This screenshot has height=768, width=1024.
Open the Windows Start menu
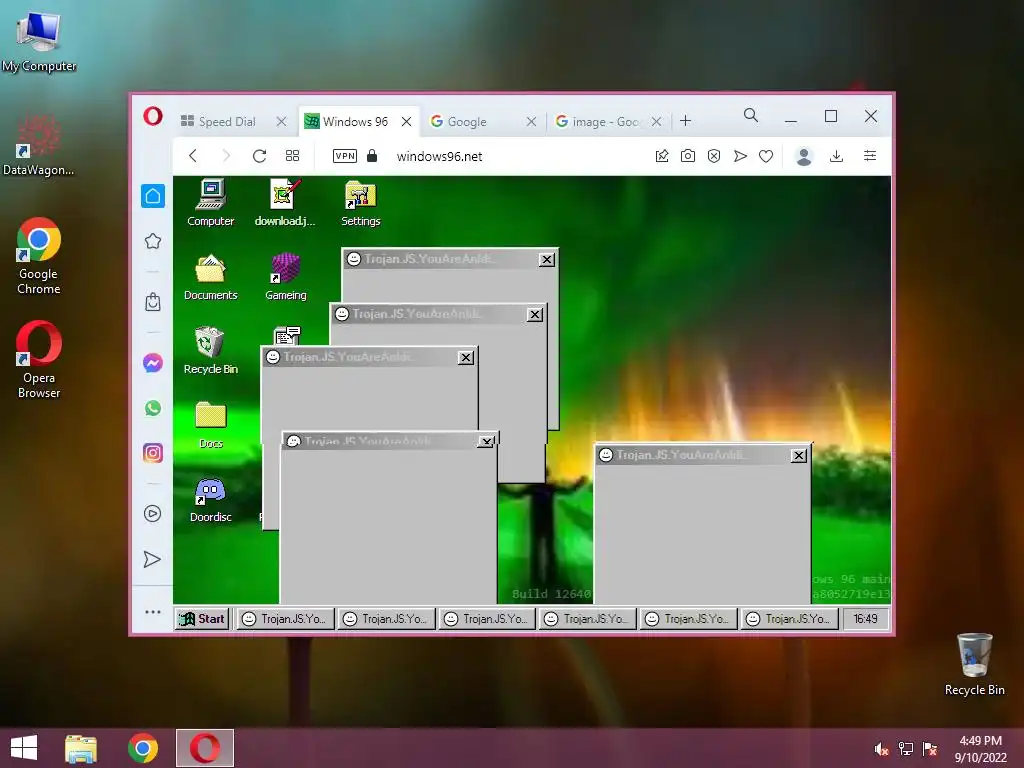(24, 748)
